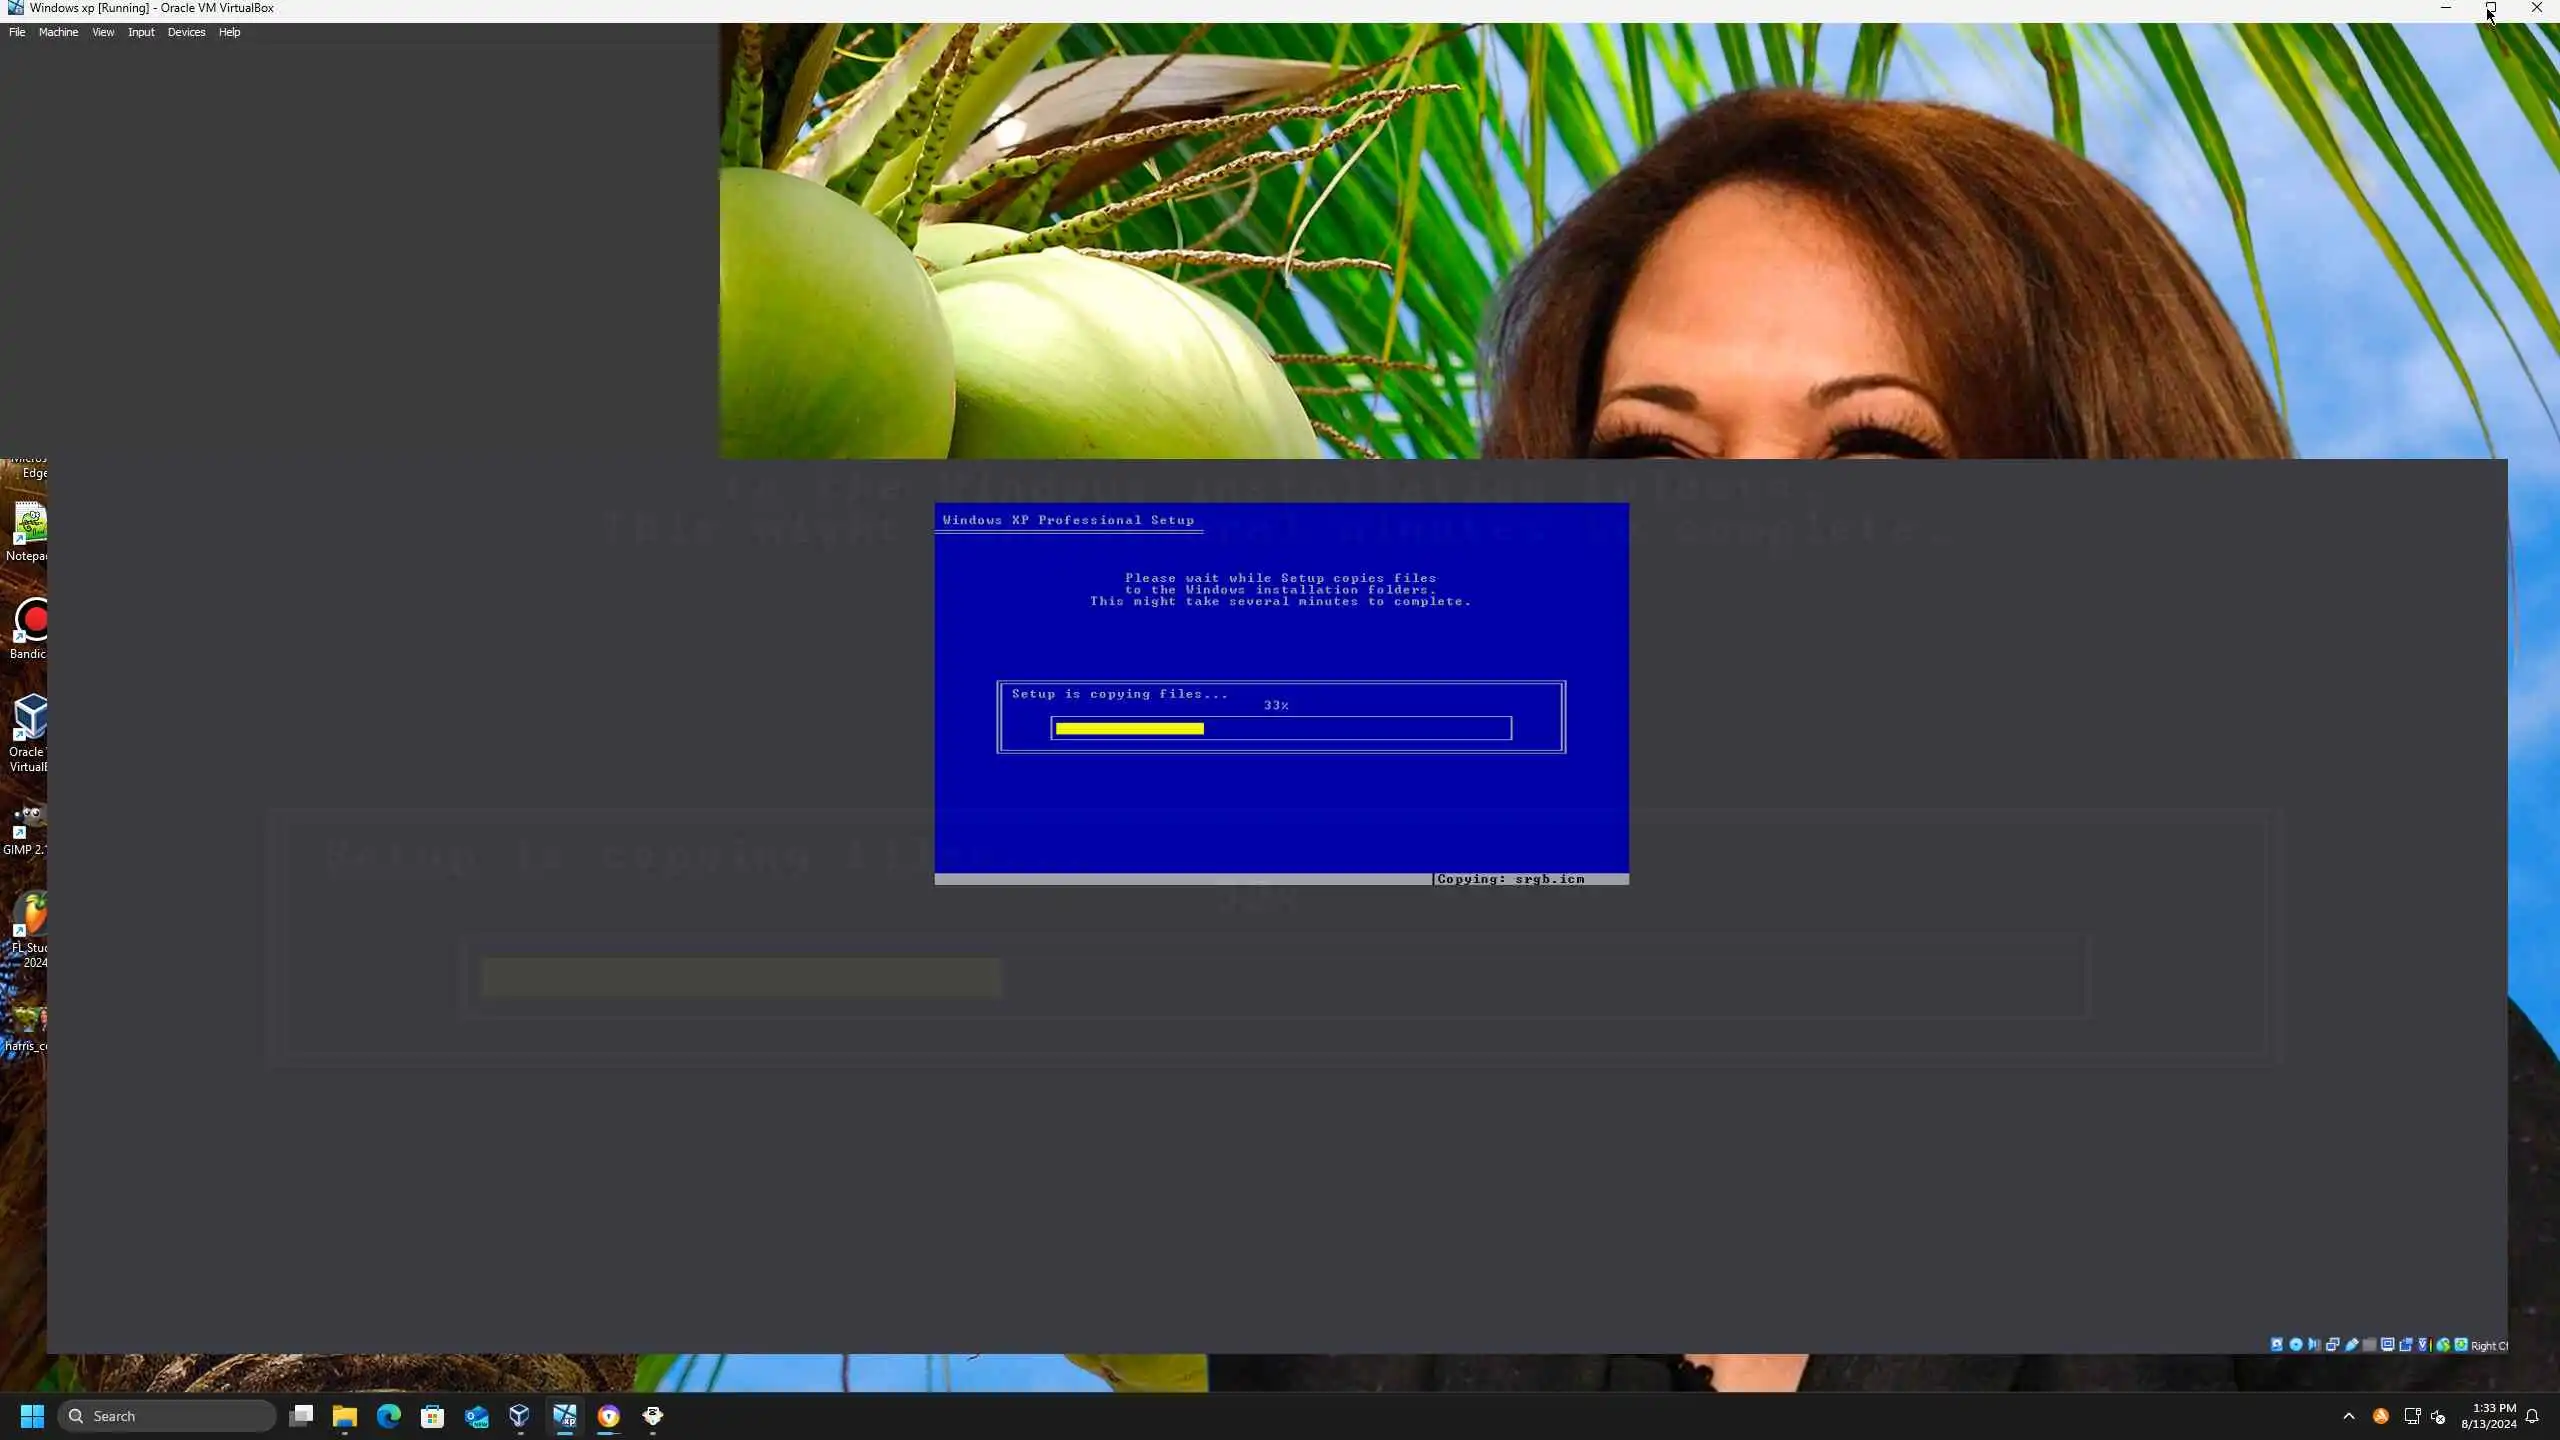The width and height of the screenshot is (2560, 1440).
Task: Click the mouse integration status icon
Action: tap(2443, 1345)
